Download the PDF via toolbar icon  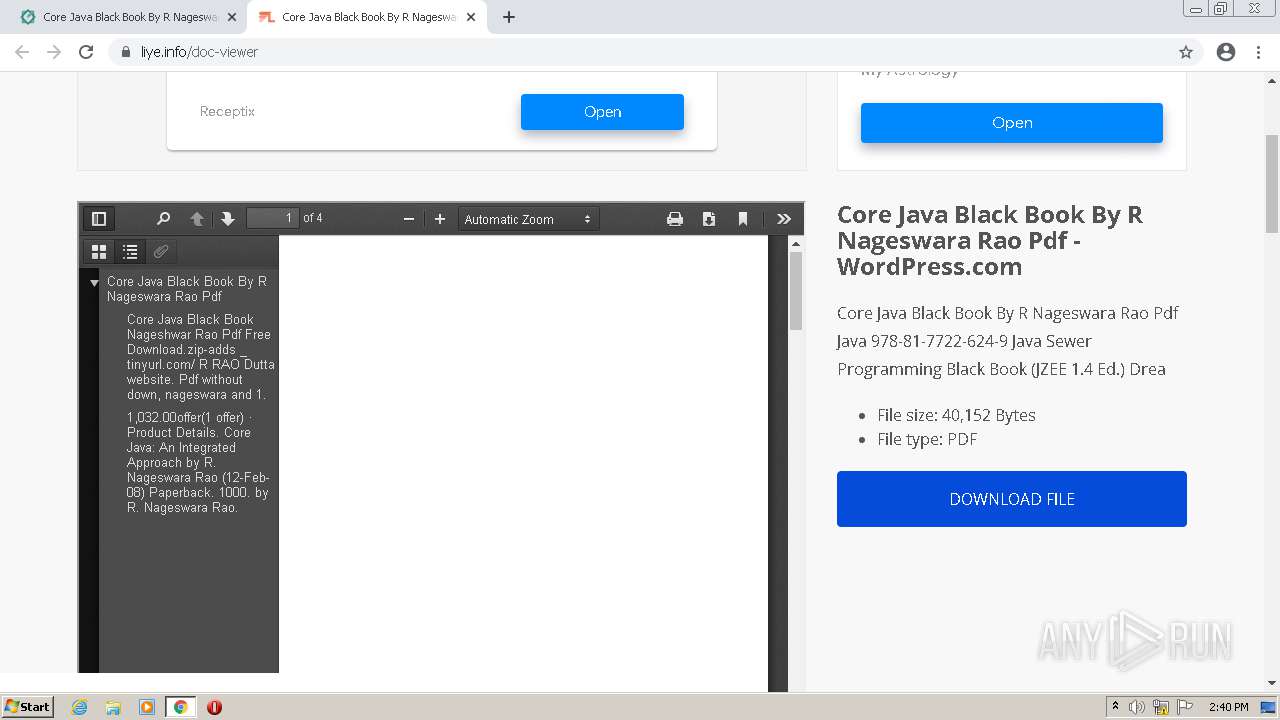[709, 219]
